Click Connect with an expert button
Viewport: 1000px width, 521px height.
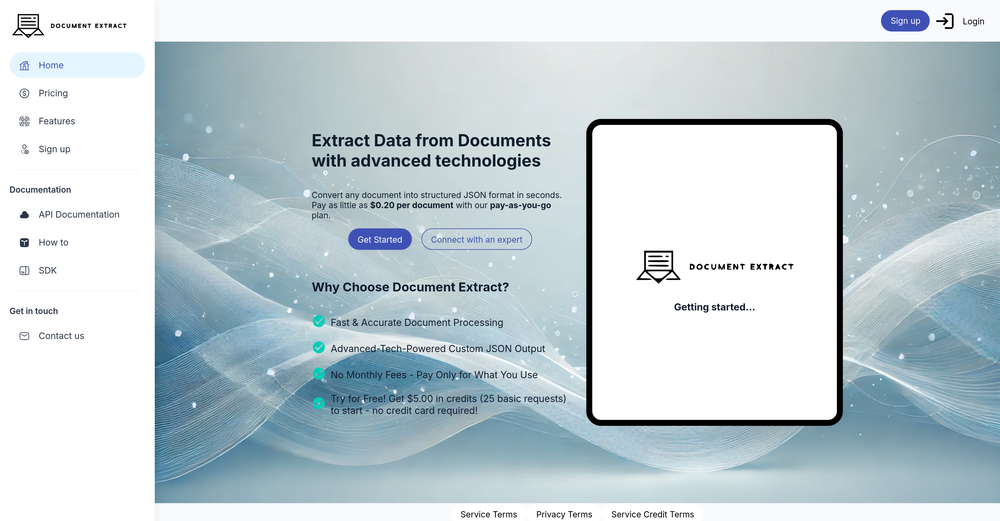tap(476, 240)
